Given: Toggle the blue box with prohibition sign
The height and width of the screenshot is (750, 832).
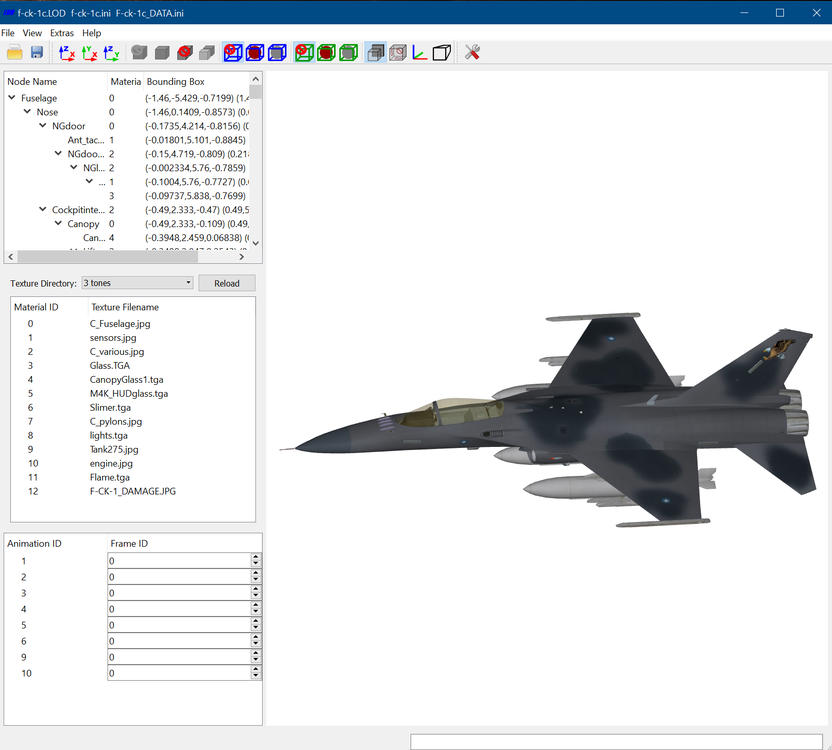Looking at the screenshot, I should (233, 53).
